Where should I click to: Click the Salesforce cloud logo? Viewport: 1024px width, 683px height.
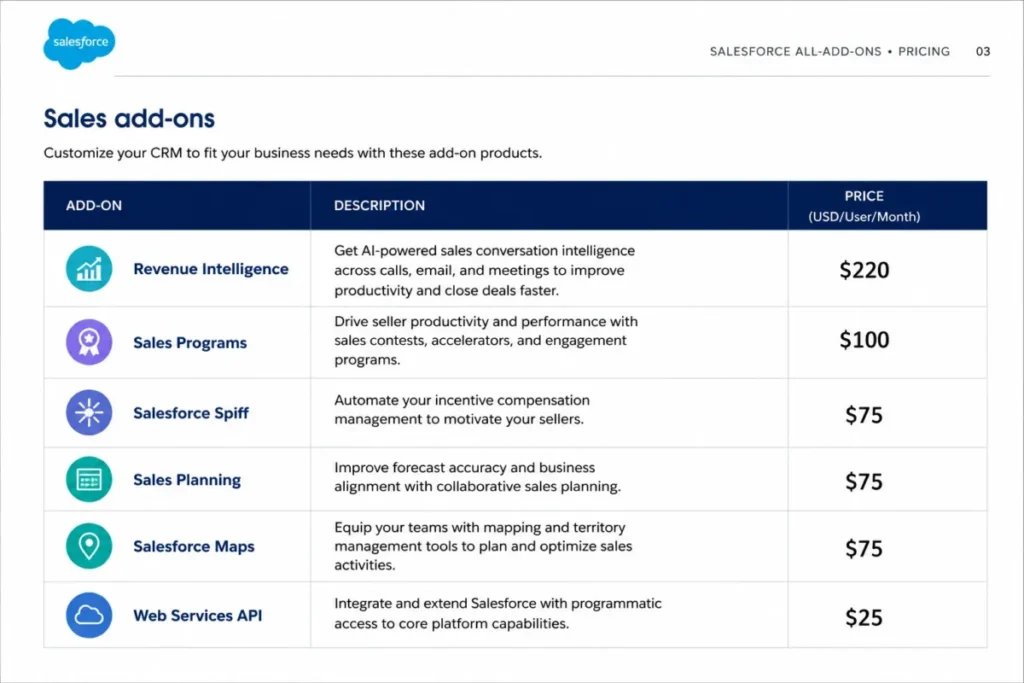click(x=79, y=43)
